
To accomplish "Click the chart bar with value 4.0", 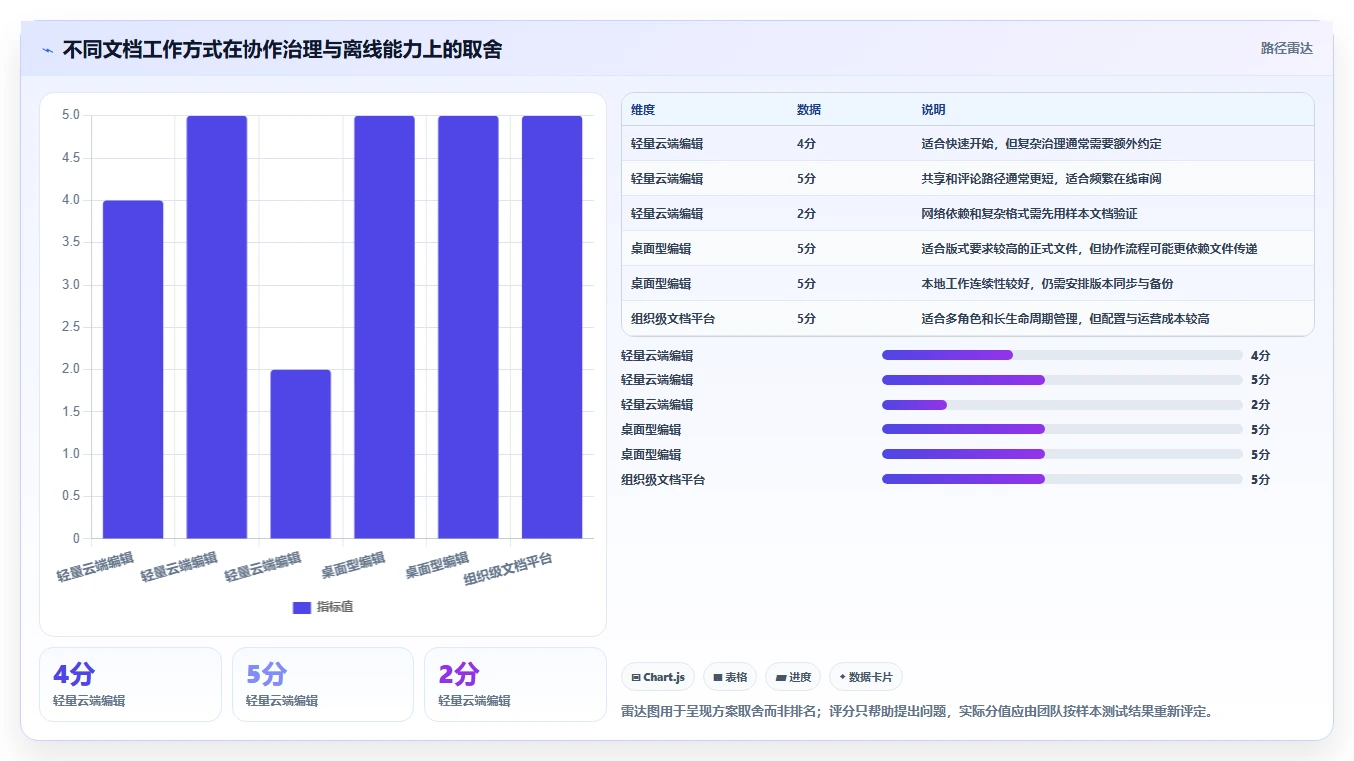I will coord(133,369).
